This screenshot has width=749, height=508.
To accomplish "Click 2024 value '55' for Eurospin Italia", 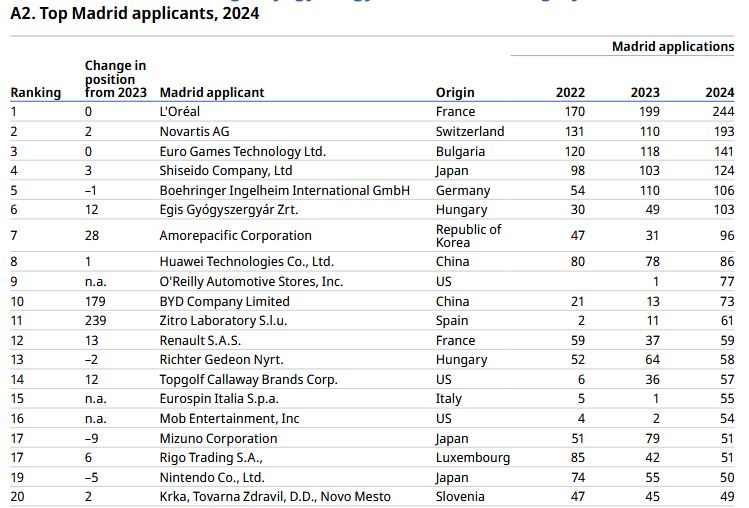I will pos(727,399).
